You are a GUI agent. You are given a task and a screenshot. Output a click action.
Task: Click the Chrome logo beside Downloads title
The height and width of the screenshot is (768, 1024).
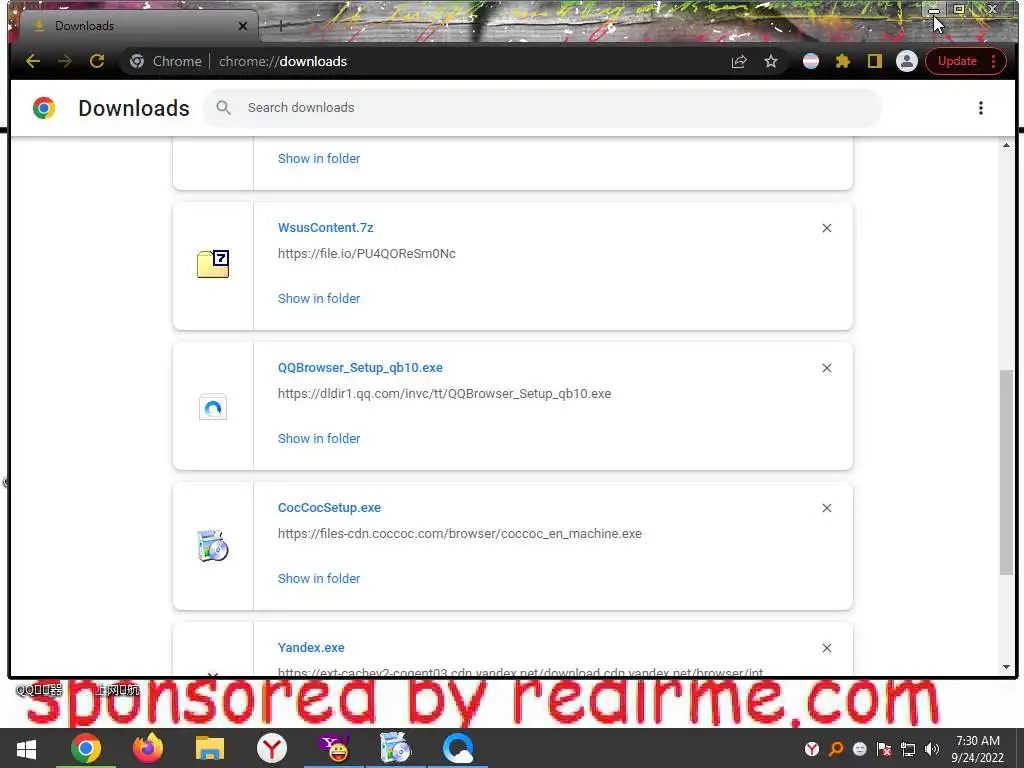point(44,108)
